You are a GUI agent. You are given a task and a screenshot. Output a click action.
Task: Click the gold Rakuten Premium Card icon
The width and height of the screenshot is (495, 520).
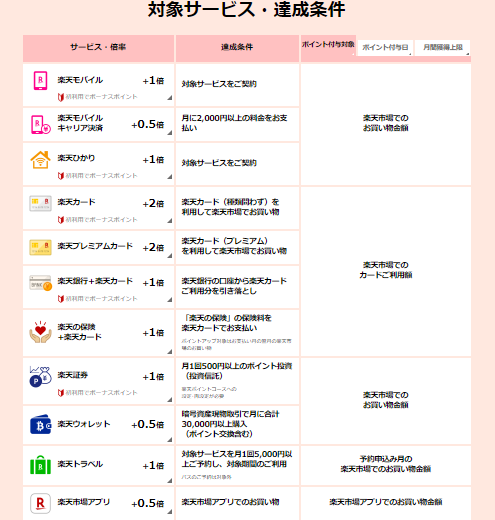tap(40, 247)
